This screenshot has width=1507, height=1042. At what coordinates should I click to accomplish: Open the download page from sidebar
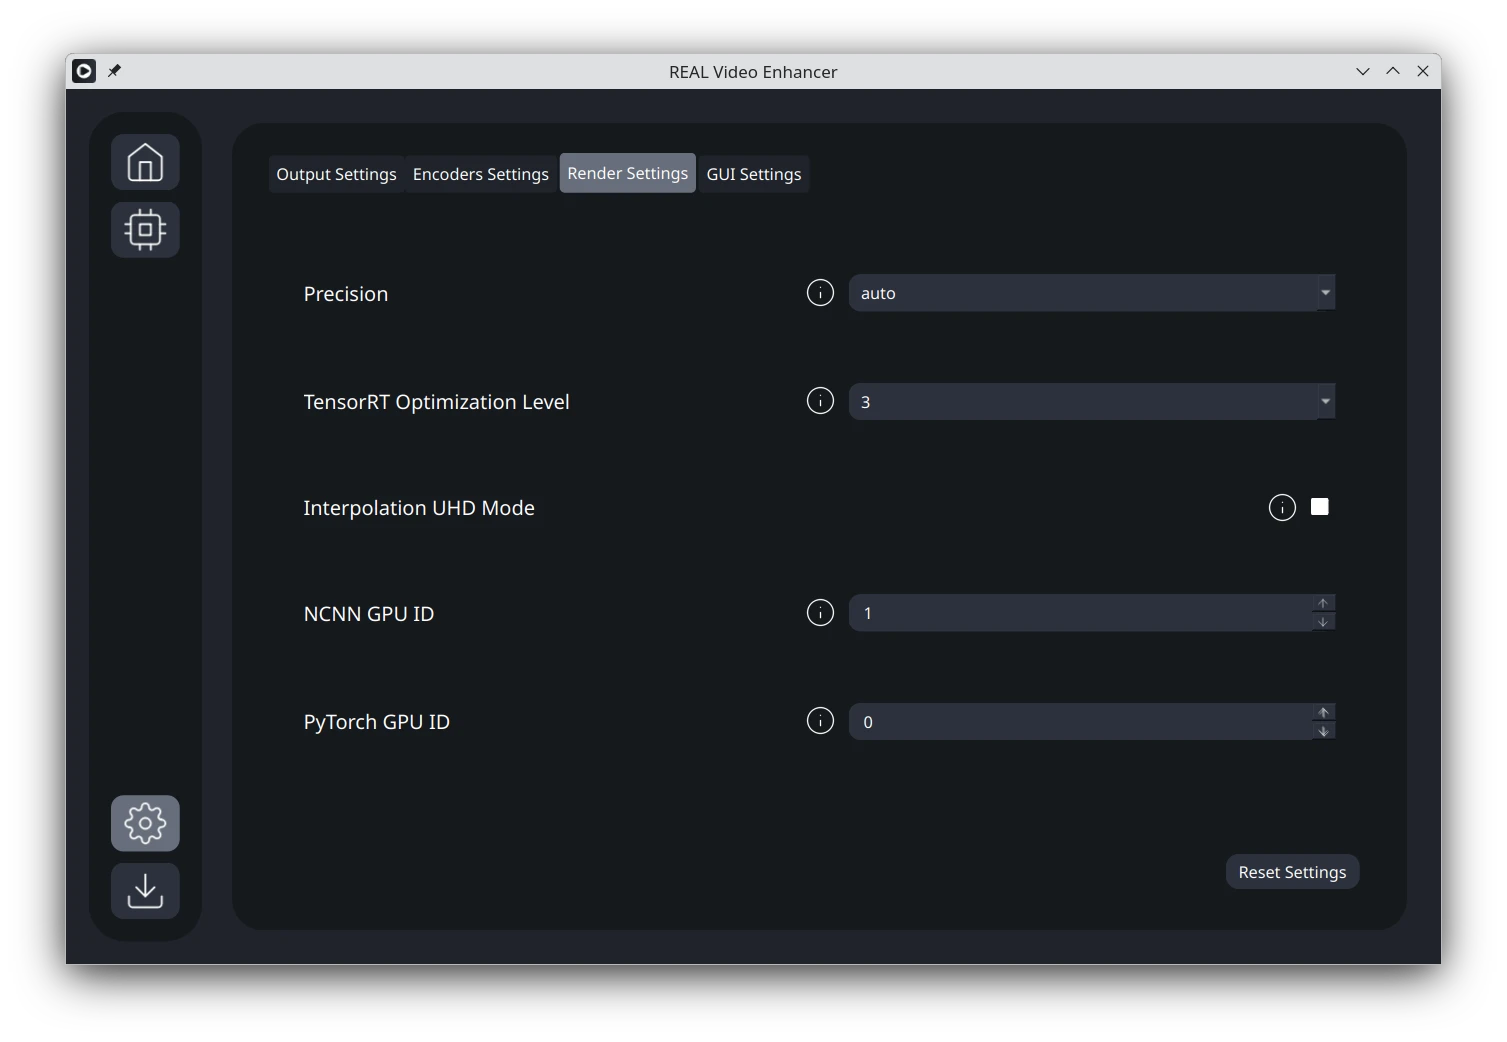coord(145,891)
